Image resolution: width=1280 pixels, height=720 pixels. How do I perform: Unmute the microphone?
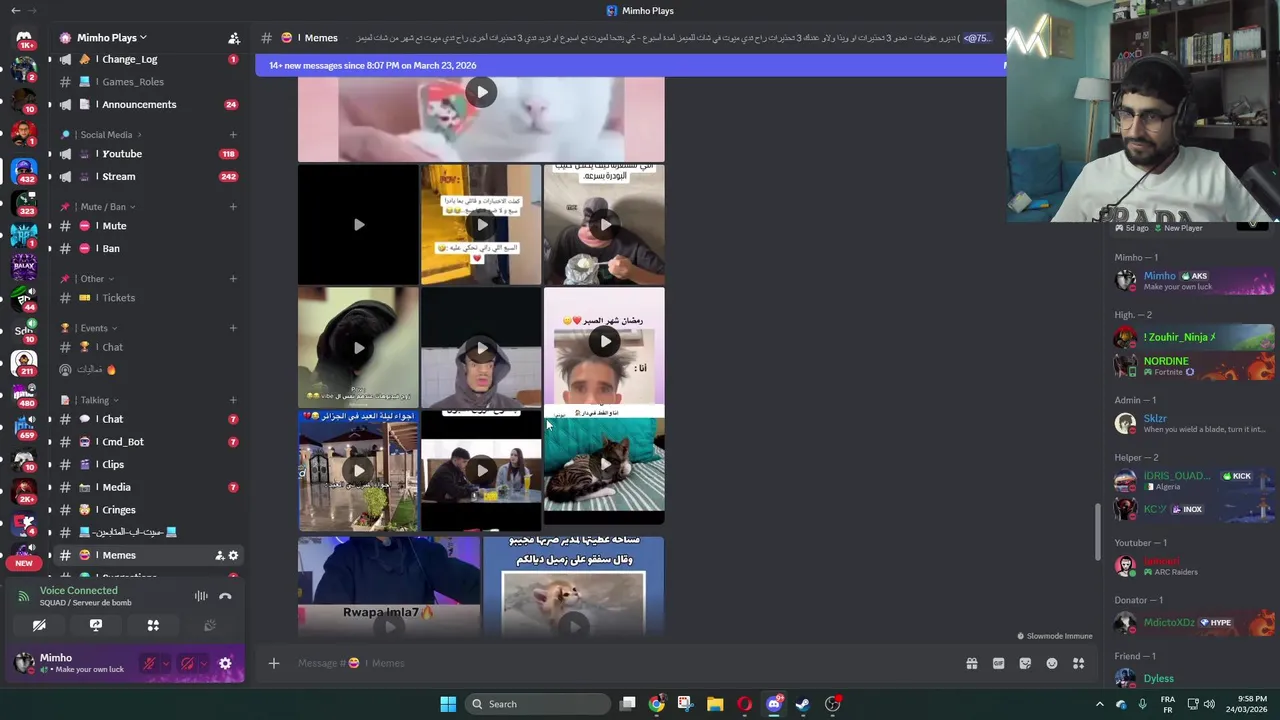[x=150, y=663]
